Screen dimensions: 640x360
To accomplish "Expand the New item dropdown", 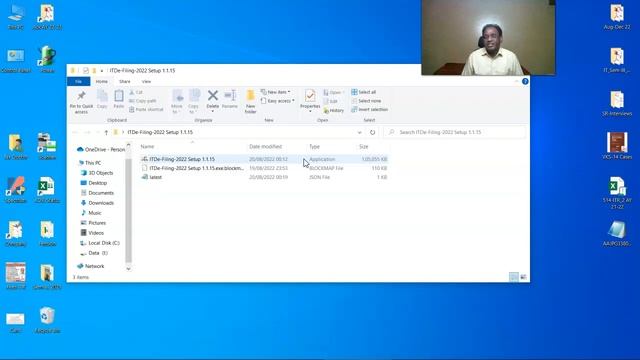I will pyautogui.click(x=276, y=92).
